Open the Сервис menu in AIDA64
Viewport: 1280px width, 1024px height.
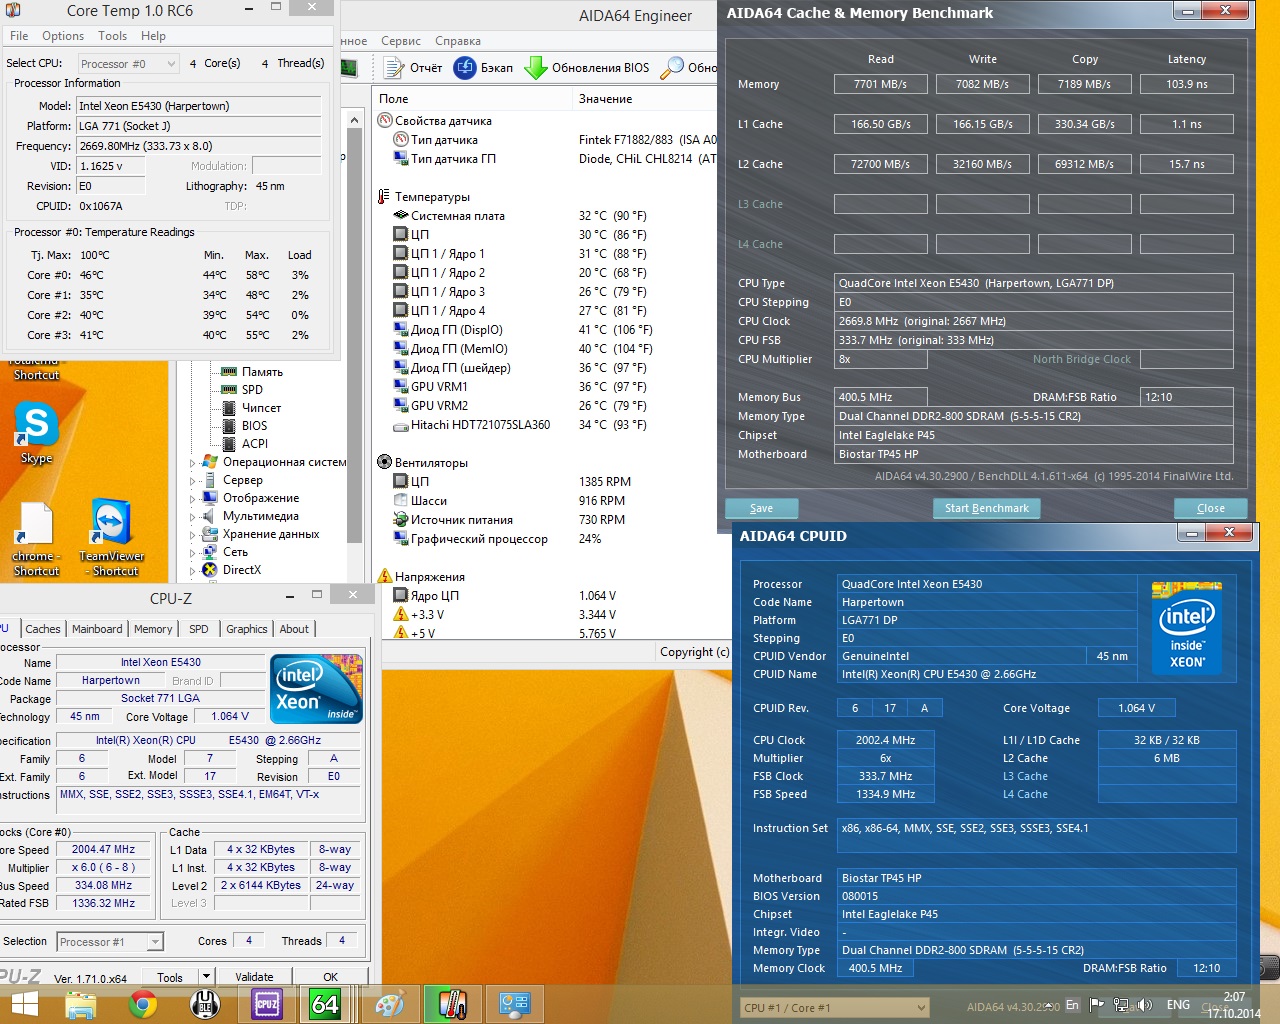(x=401, y=41)
